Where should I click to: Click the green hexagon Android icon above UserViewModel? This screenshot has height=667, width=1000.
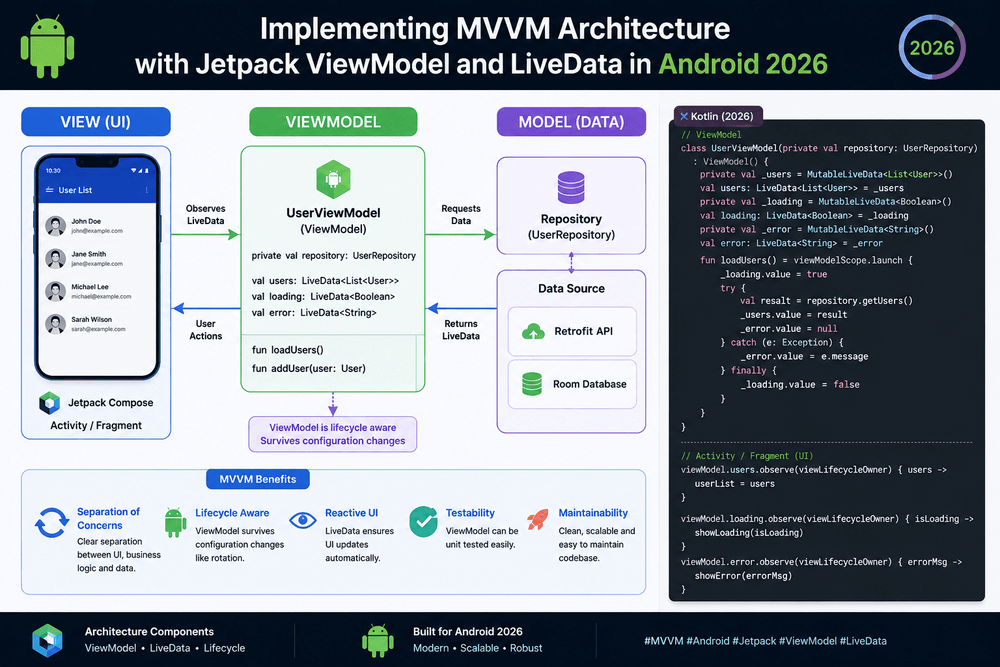[x=333, y=179]
